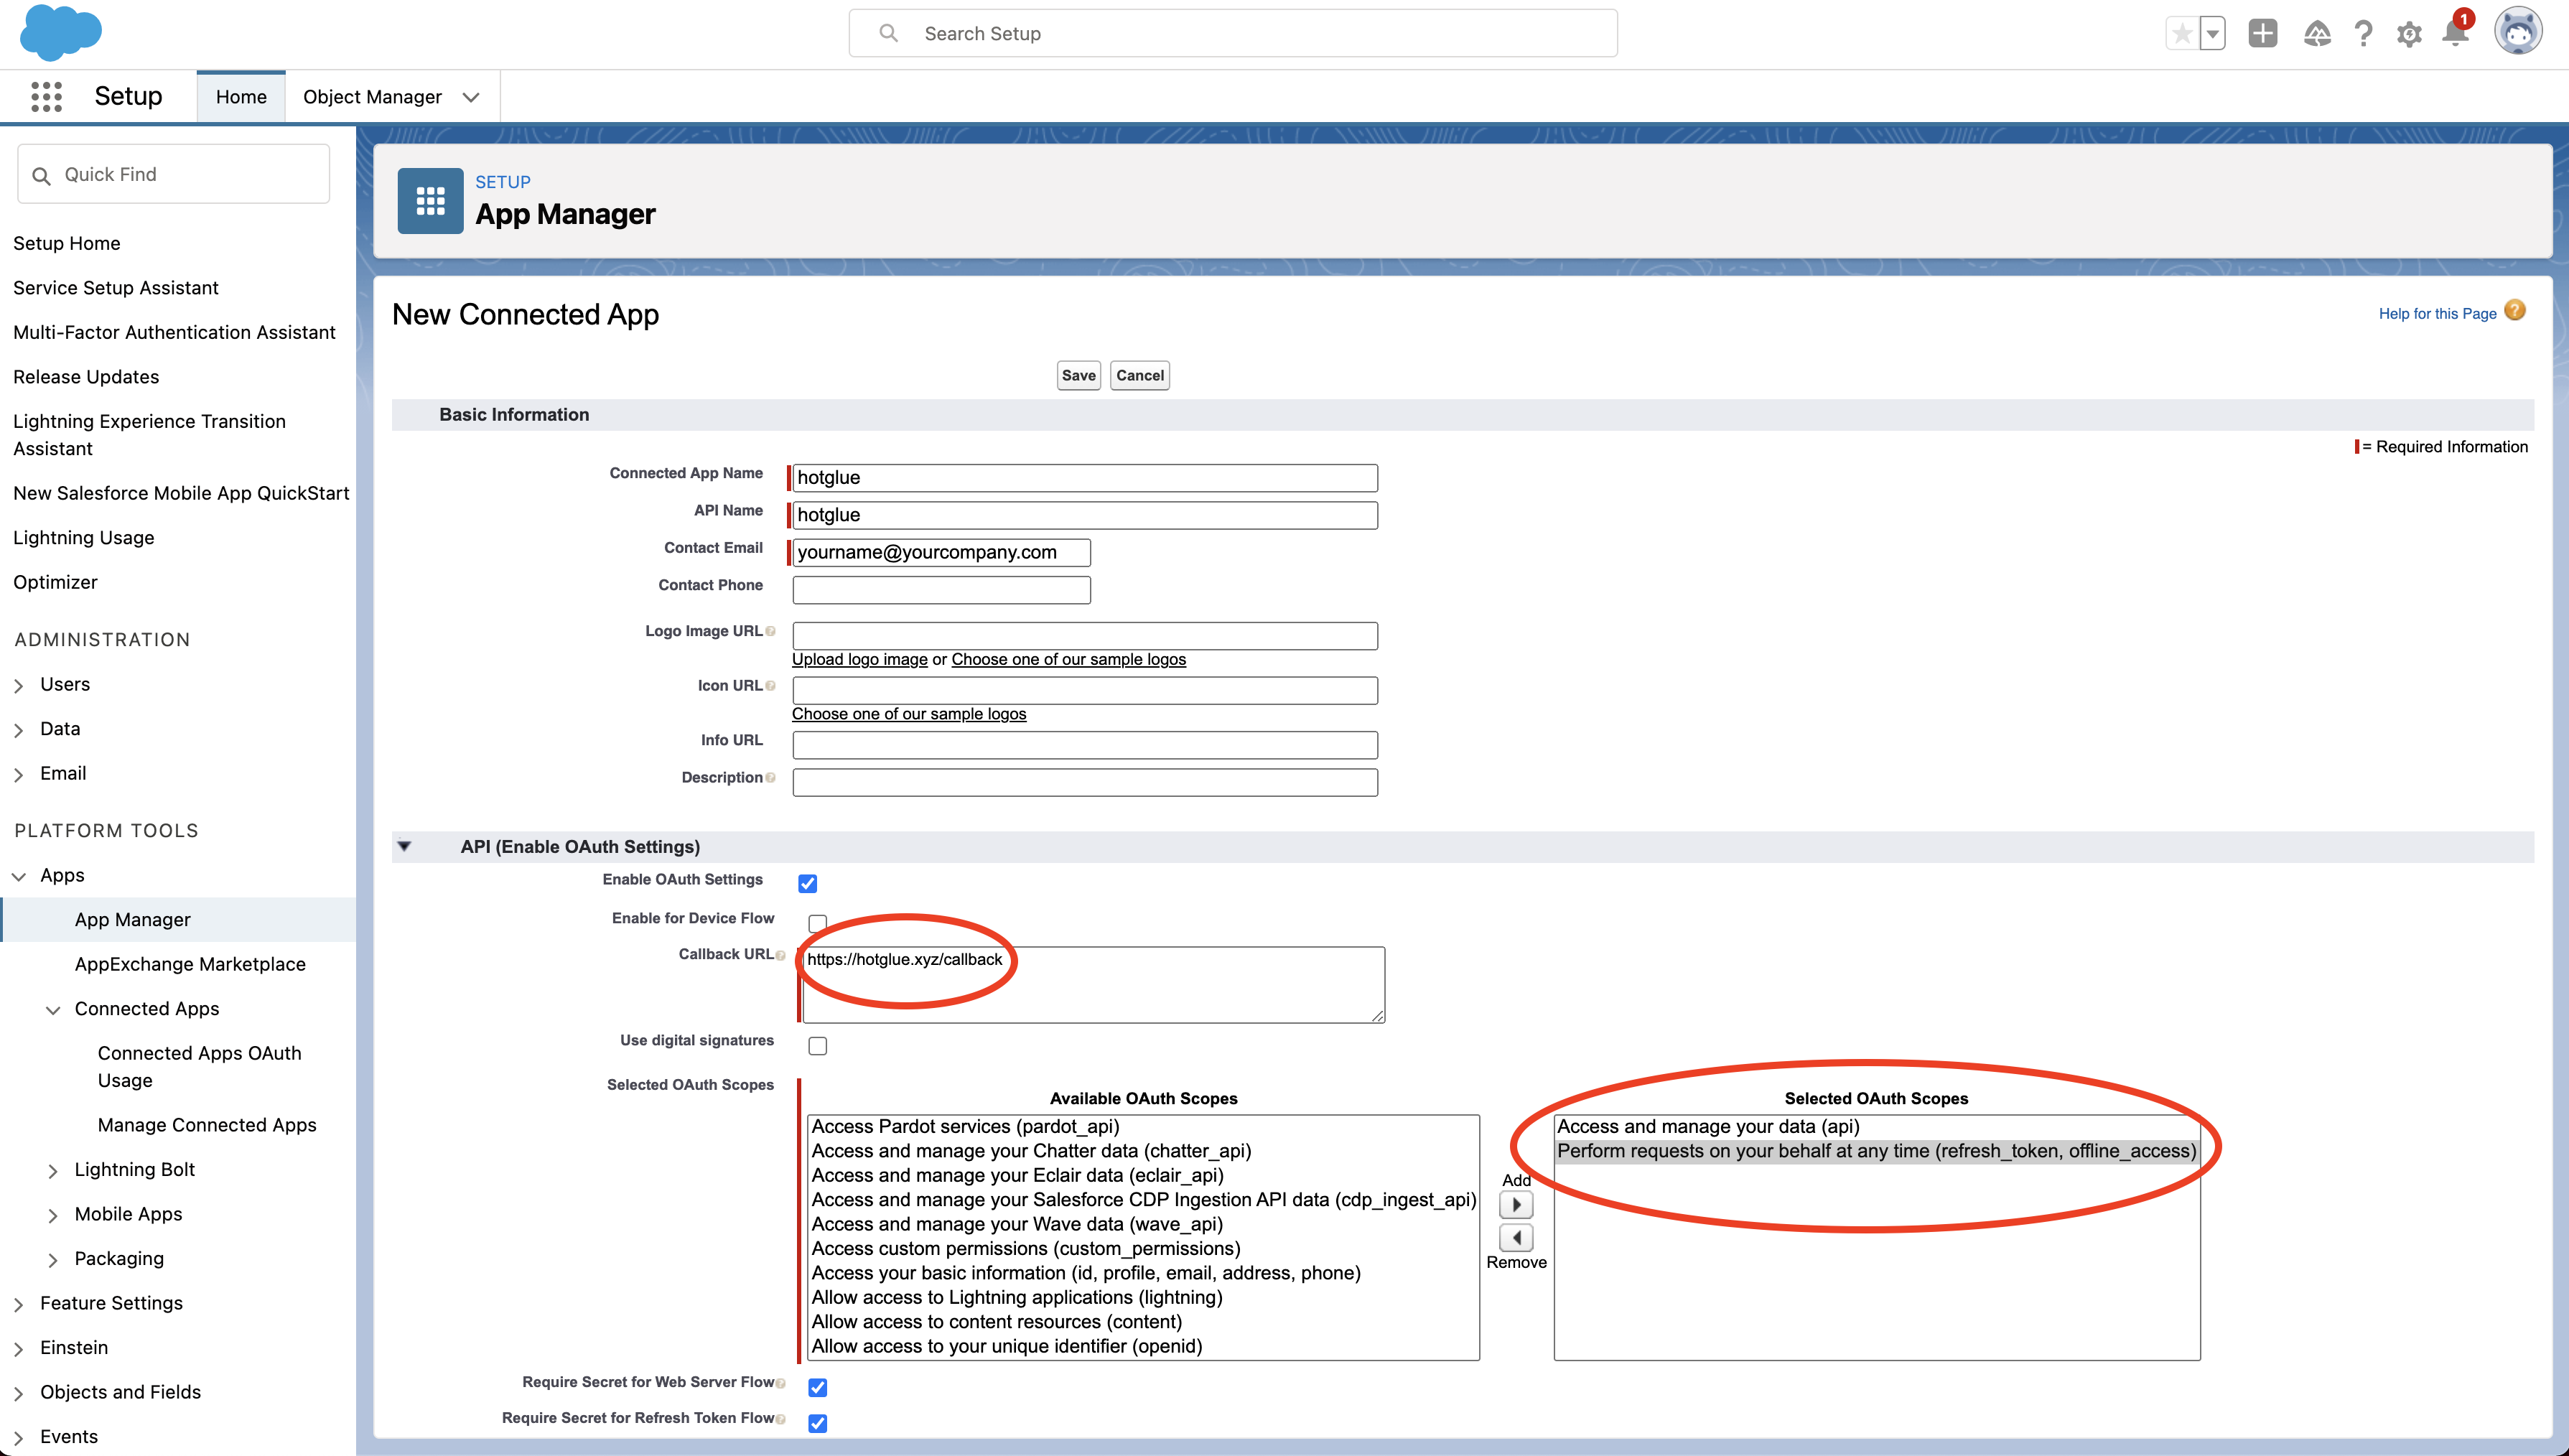
Task: Expand the Feature Settings node
Action: coord(18,1305)
